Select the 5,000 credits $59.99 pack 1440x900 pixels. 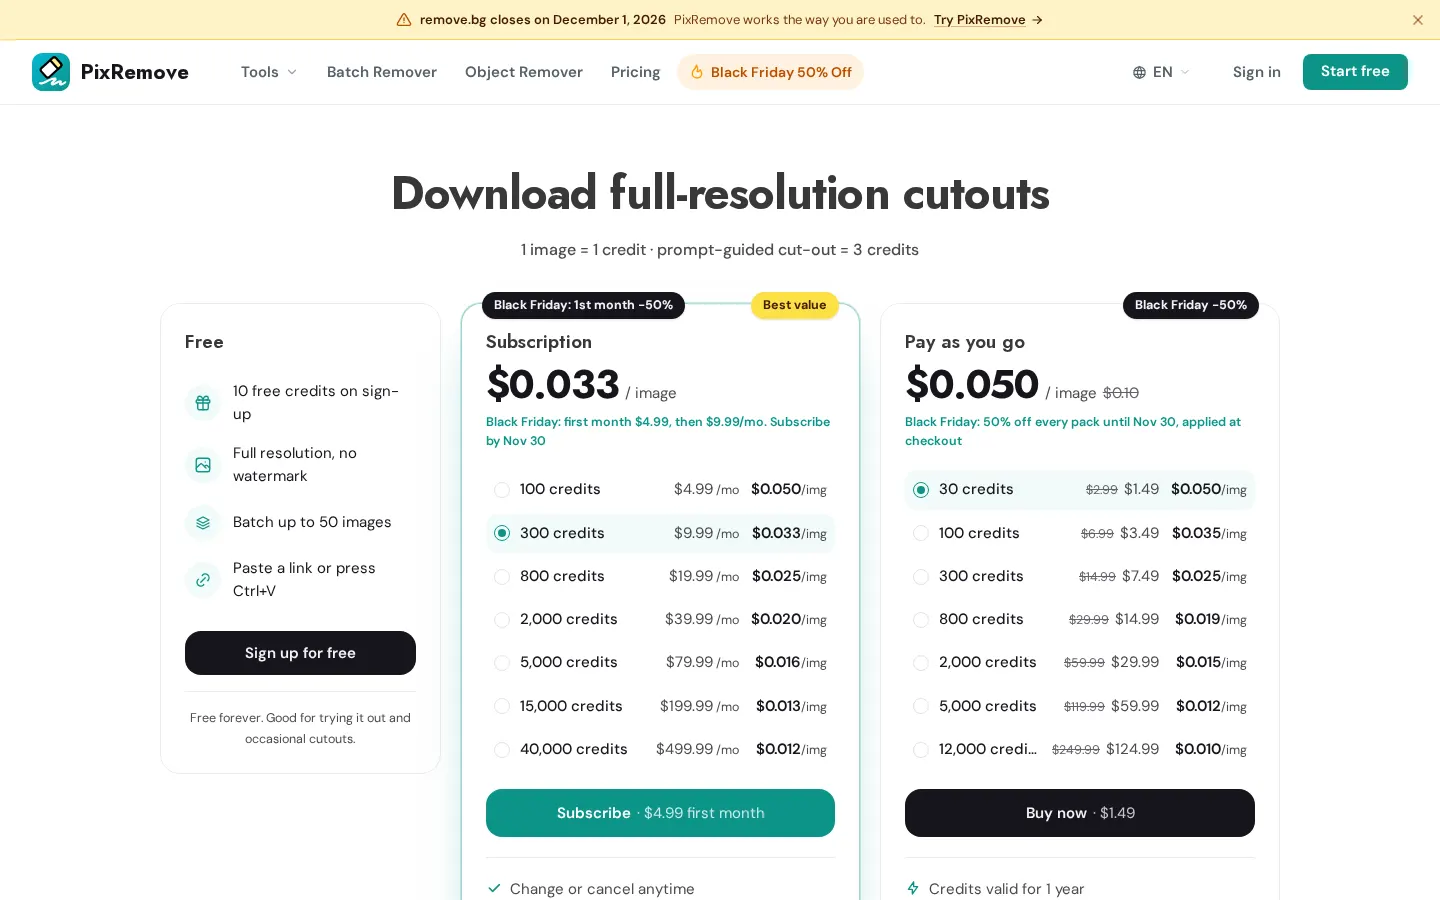pos(1080,706)
